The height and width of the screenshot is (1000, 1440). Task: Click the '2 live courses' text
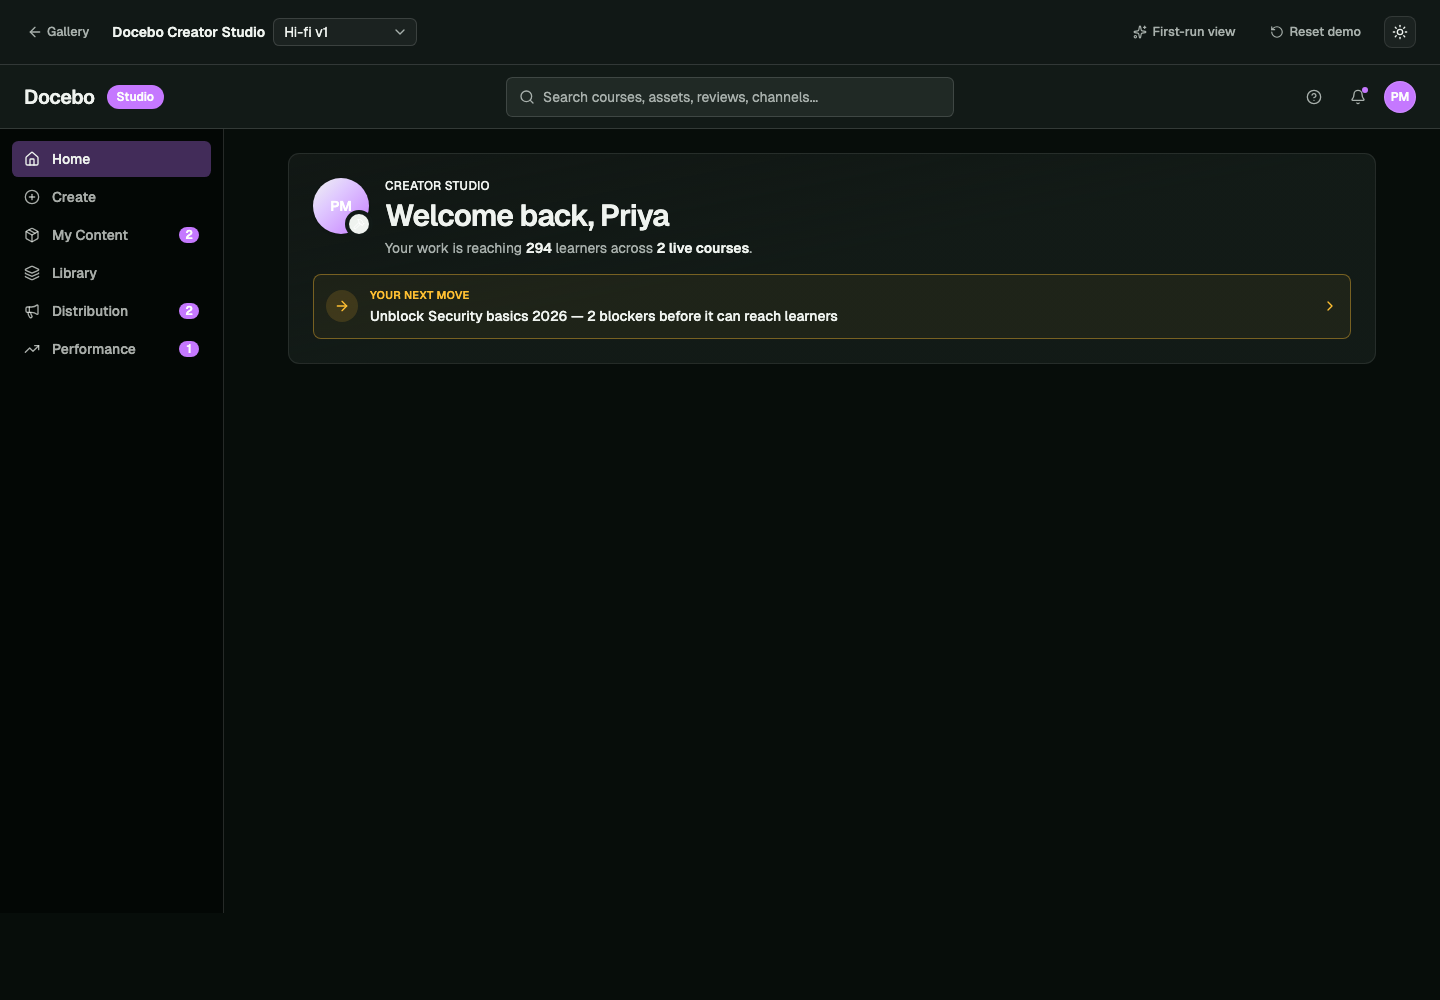point(703,248)
